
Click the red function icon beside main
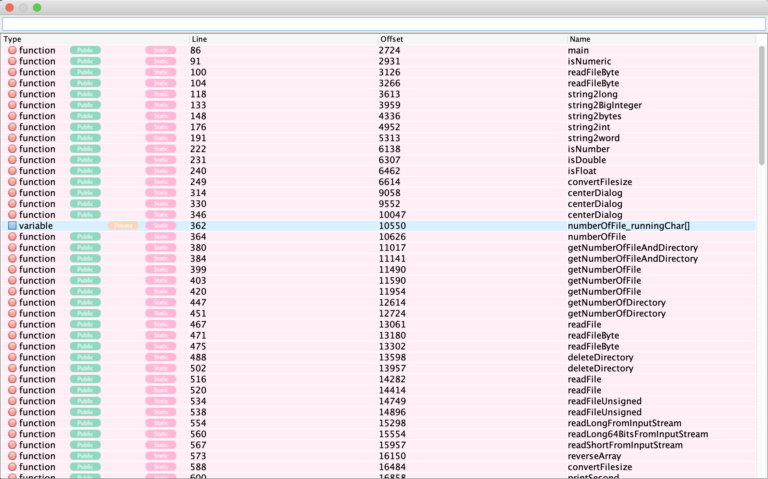pyautogui.click(x=12, y=50)
